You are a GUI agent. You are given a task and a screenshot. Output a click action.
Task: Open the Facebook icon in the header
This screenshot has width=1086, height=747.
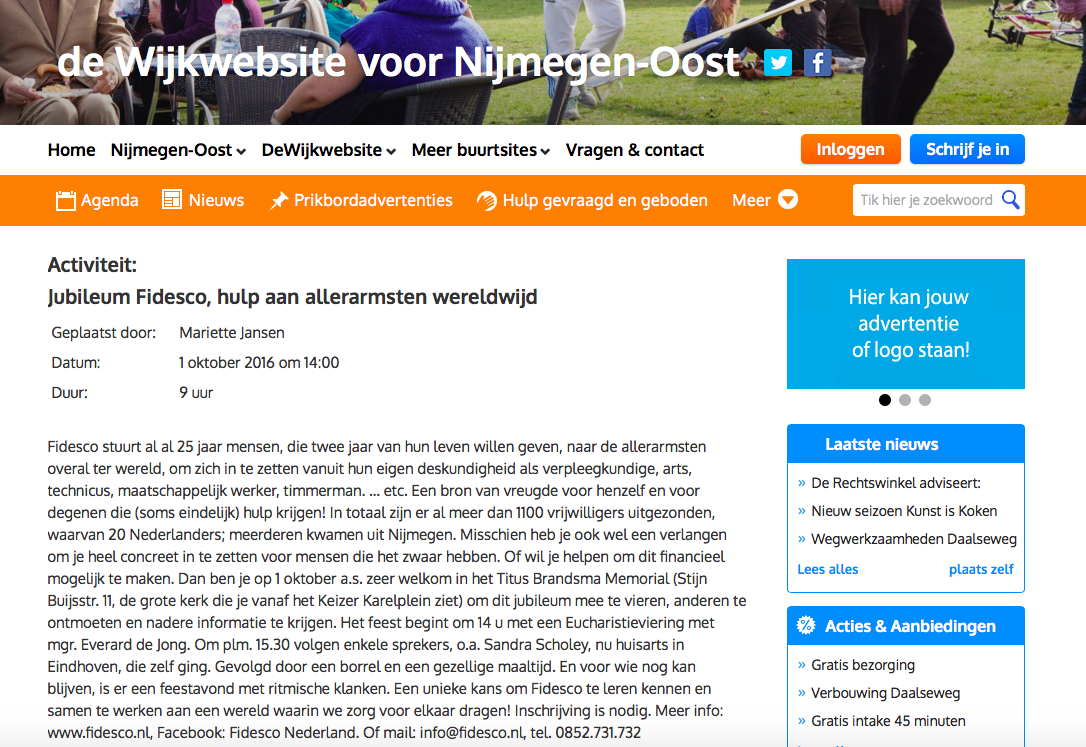817,63
